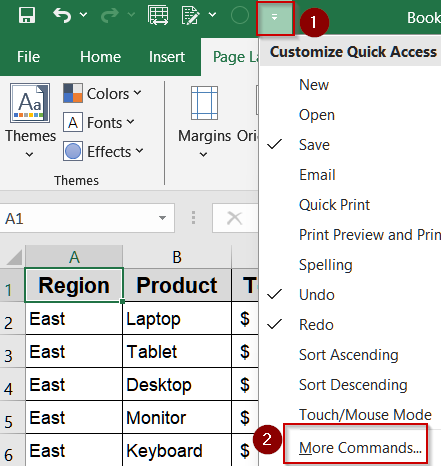Enable Sort Ascending in the menu

(351, 355)
